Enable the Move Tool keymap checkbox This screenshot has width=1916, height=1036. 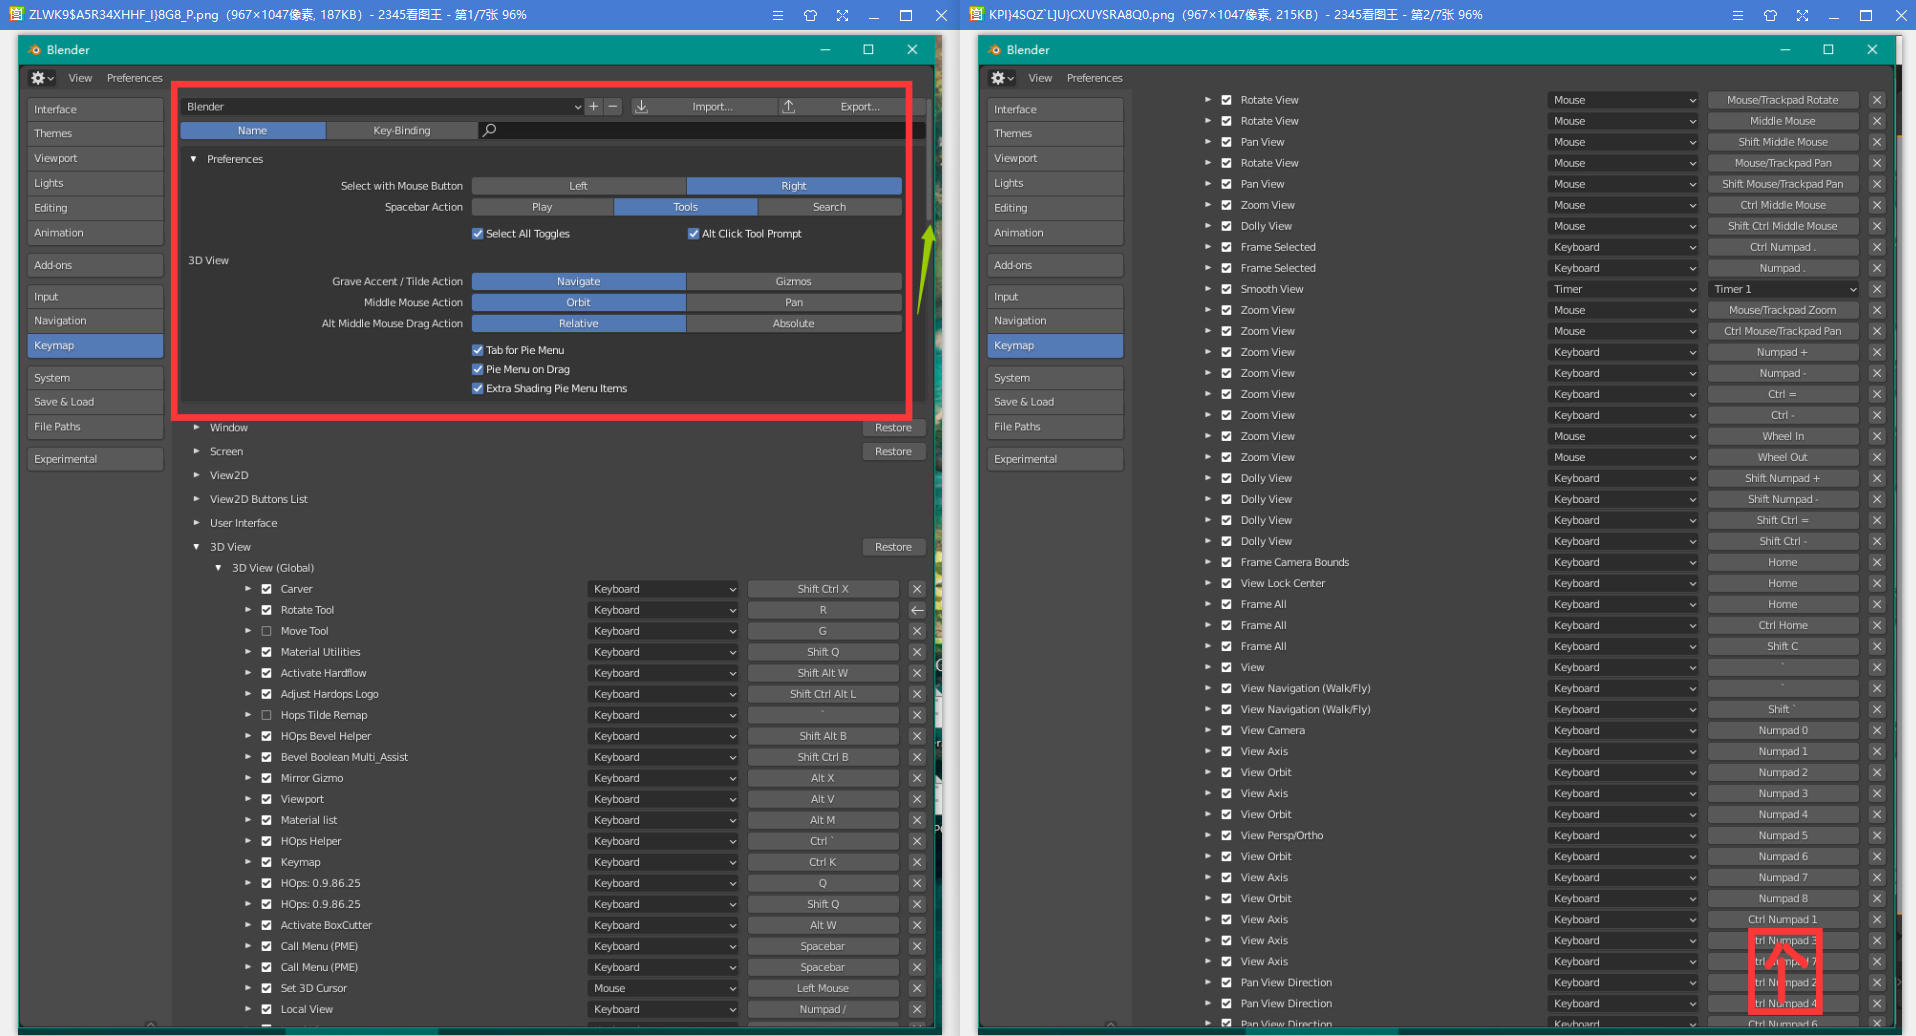click(x=267, y=631)
